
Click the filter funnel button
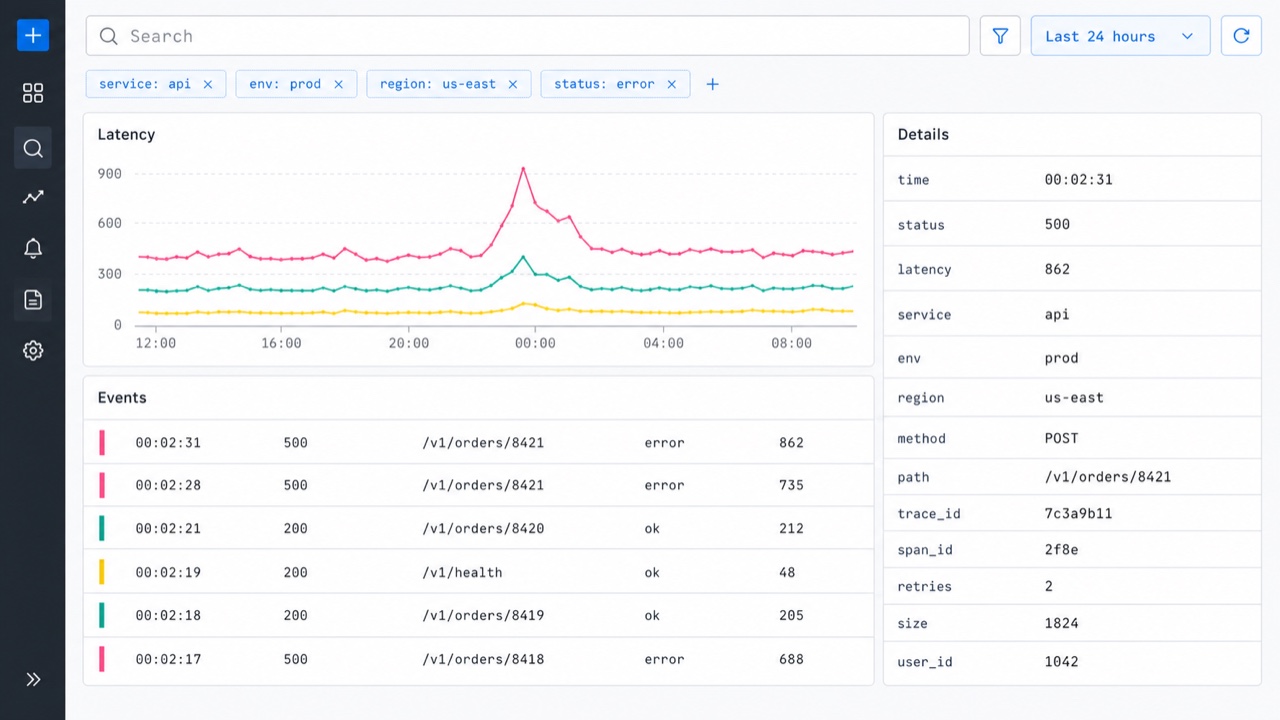pos(1000,36)
